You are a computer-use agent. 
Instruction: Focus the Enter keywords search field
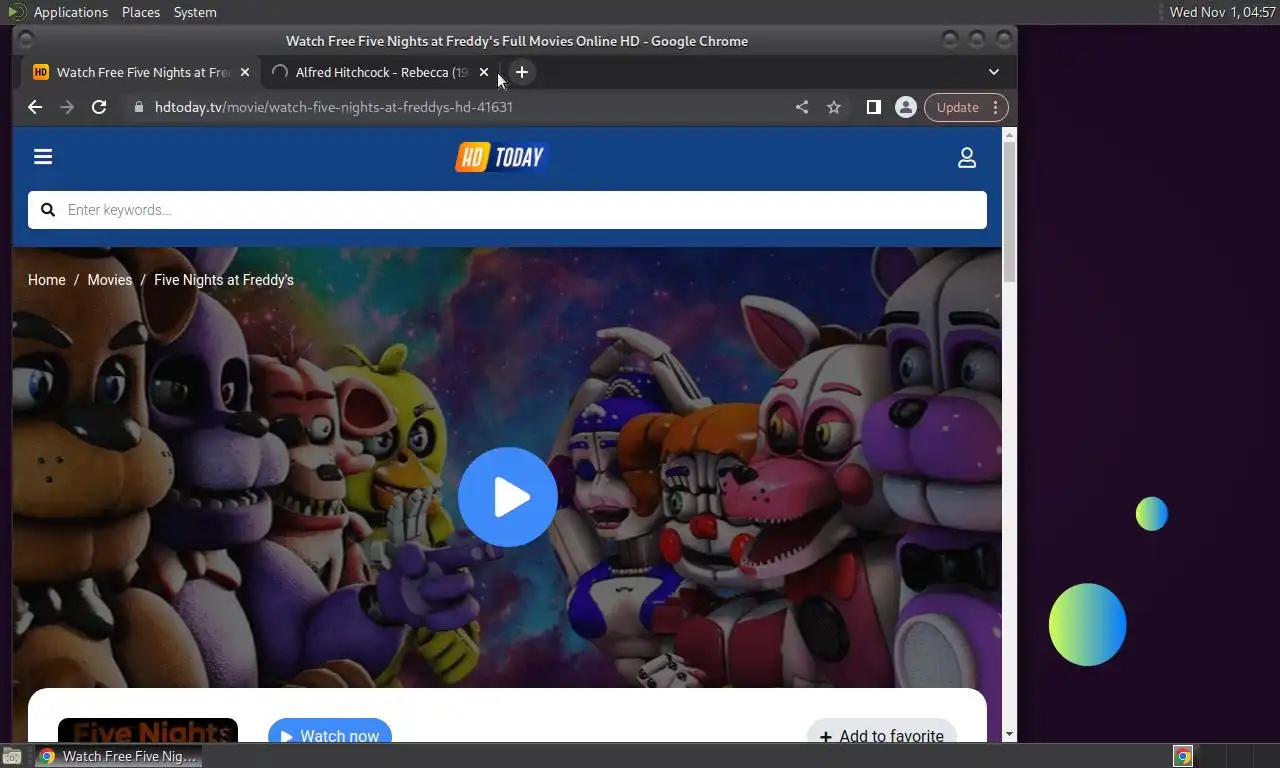pyautogui.click(x=507, y=210)
